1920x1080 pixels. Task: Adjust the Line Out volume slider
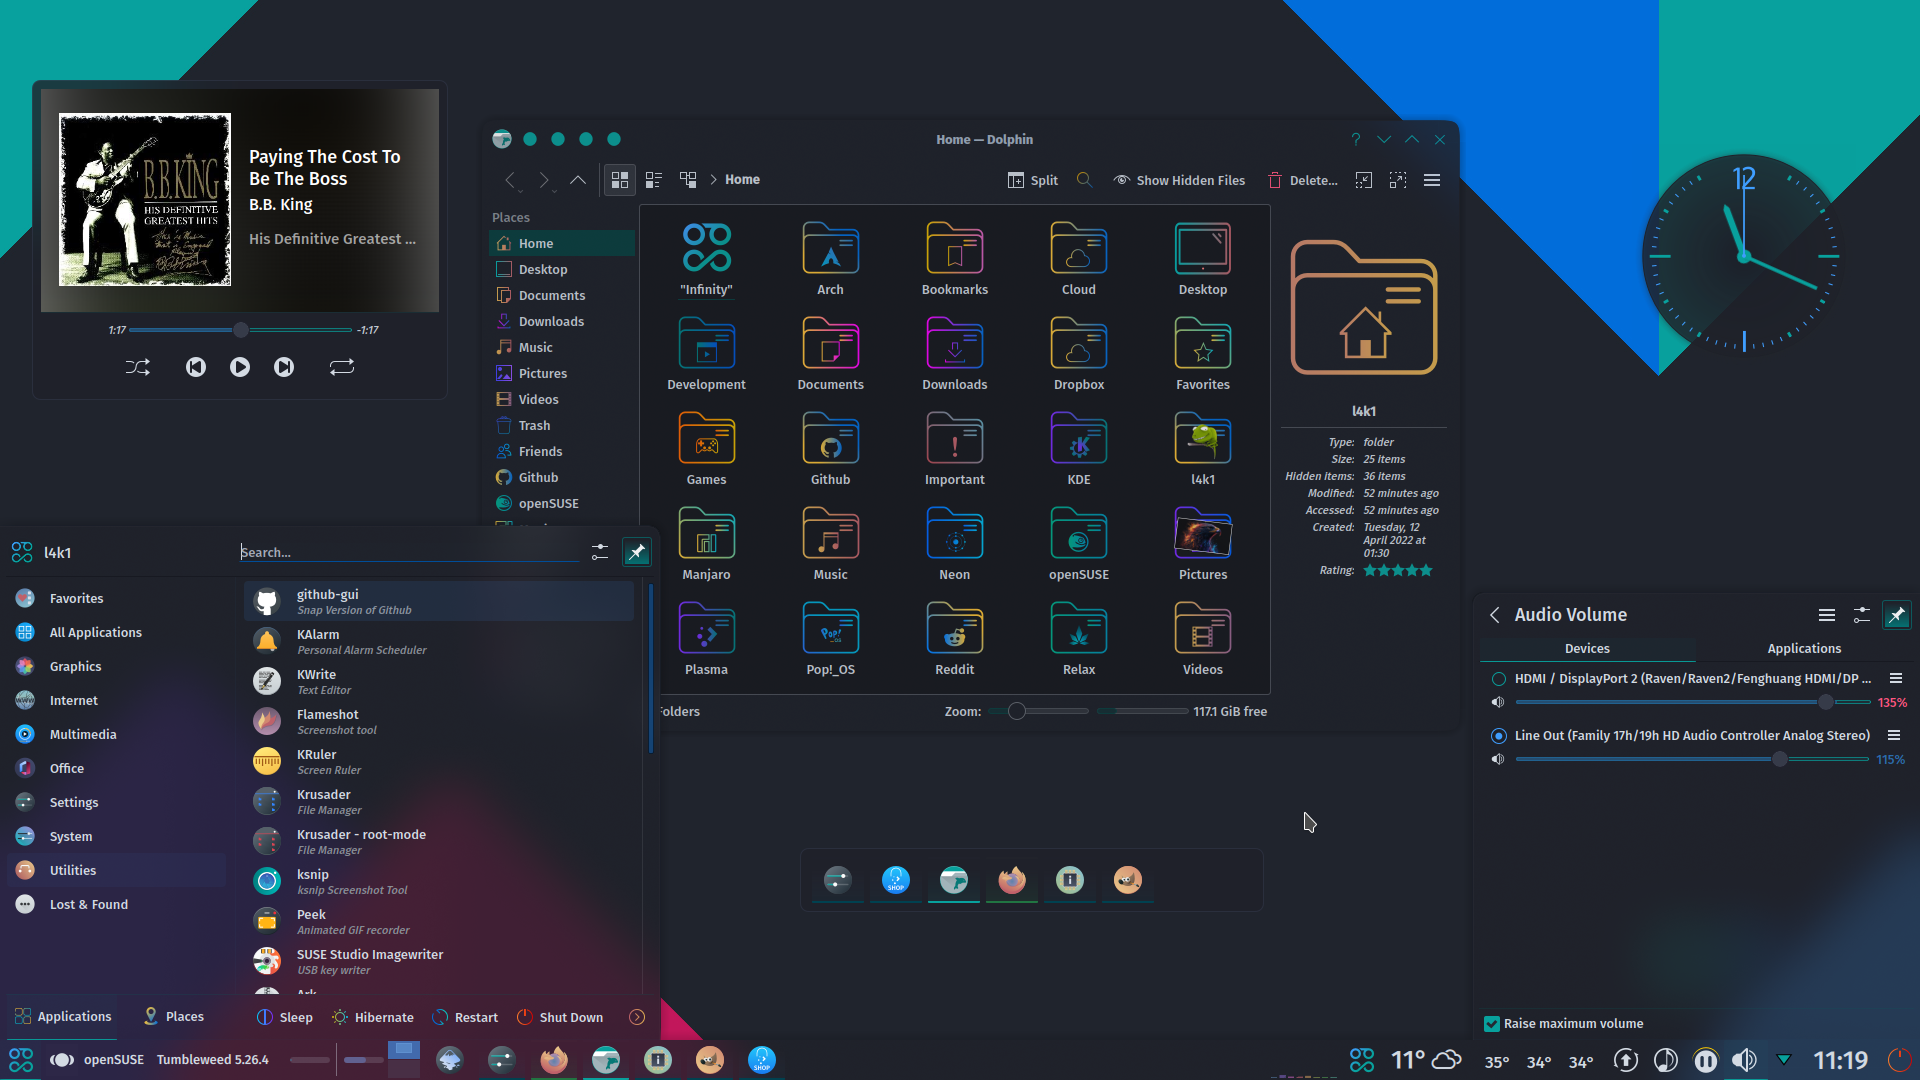[1778, 759]
